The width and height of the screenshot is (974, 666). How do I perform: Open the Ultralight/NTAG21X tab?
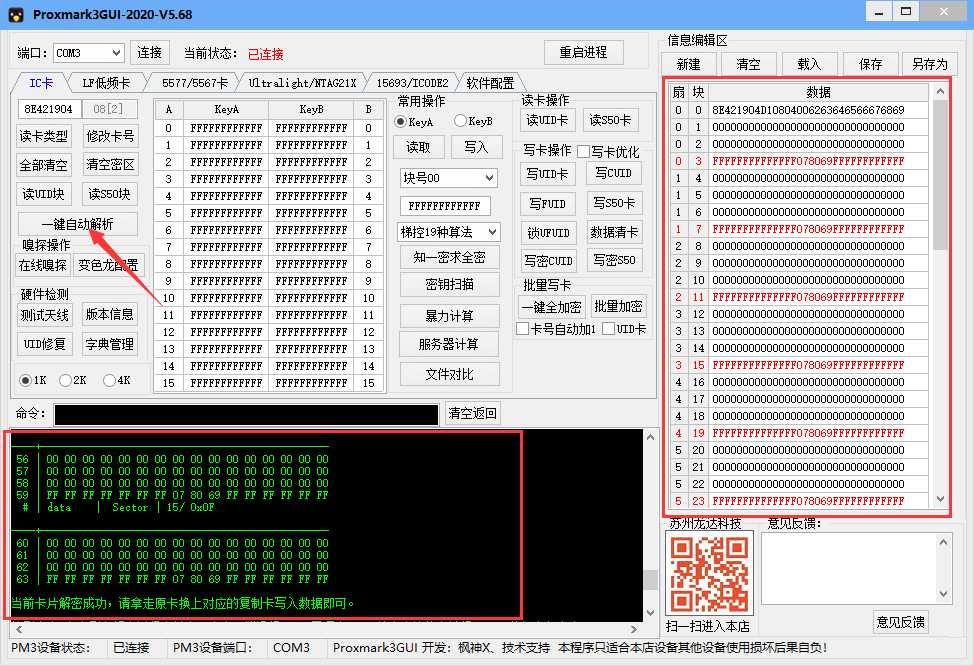(x=303, y=83)
